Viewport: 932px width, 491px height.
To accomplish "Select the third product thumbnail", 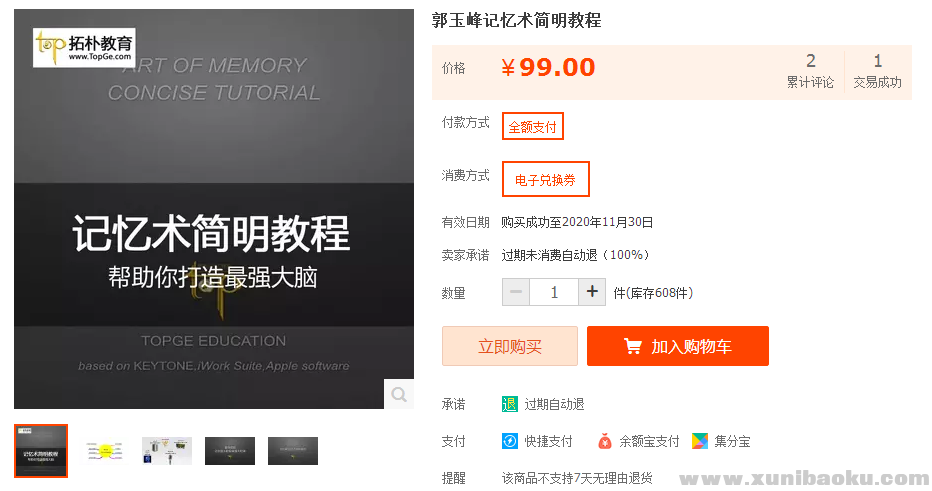I will point(167,451).
